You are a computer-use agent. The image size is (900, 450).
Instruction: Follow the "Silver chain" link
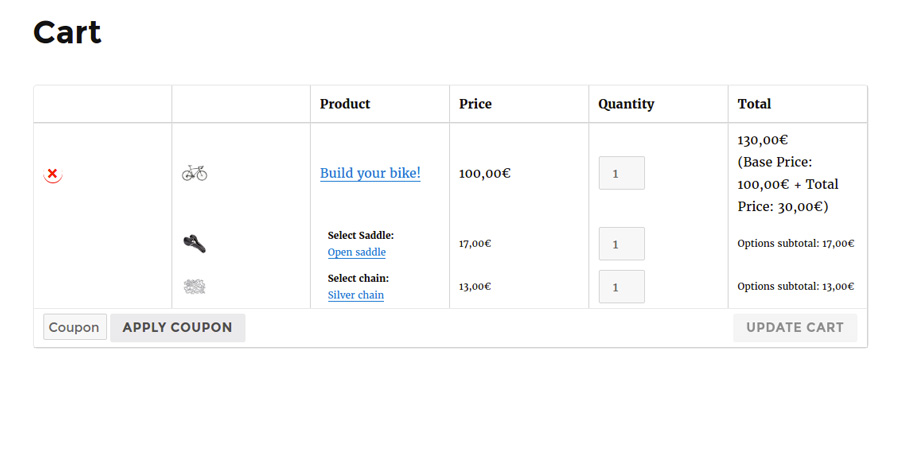355,295
